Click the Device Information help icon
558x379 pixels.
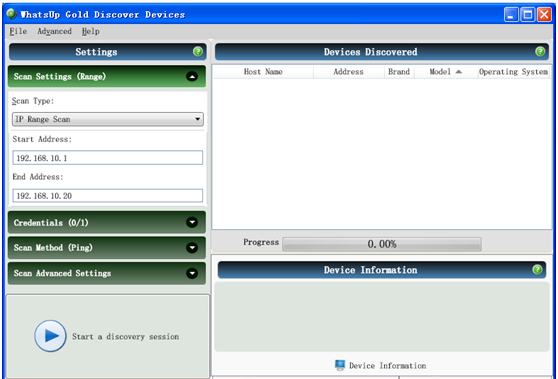click(x=537, y=270)
